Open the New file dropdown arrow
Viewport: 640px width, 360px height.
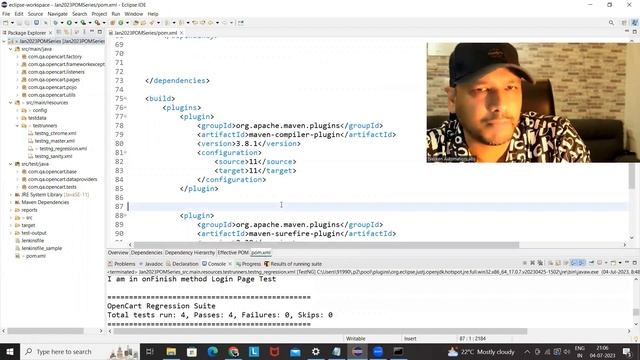point(12,23)
